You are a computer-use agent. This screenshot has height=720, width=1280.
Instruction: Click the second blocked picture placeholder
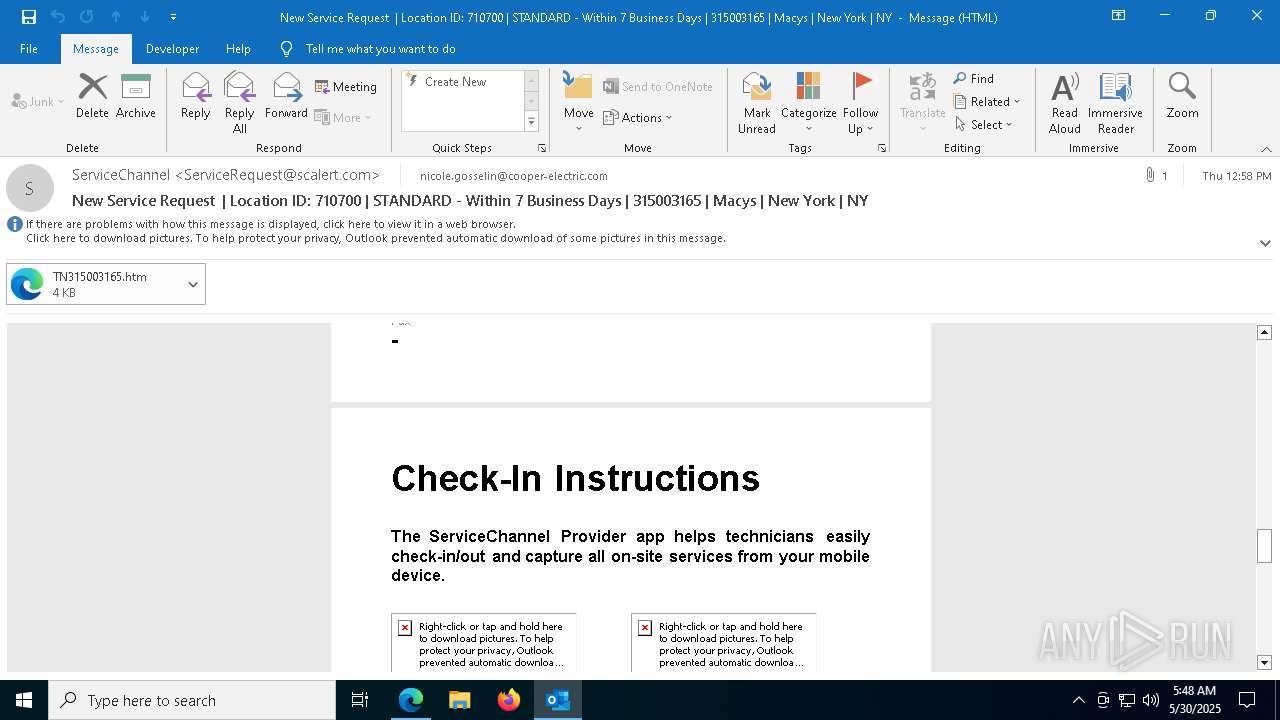[723, 643]
